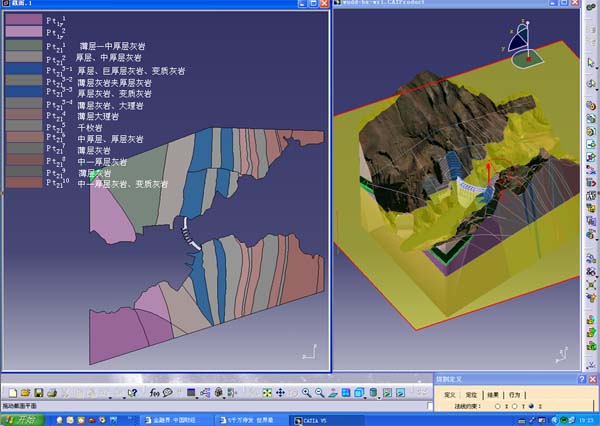Click legend text 中厚层、厚层灰岩

pyautogui.click(x=110, y=139)
